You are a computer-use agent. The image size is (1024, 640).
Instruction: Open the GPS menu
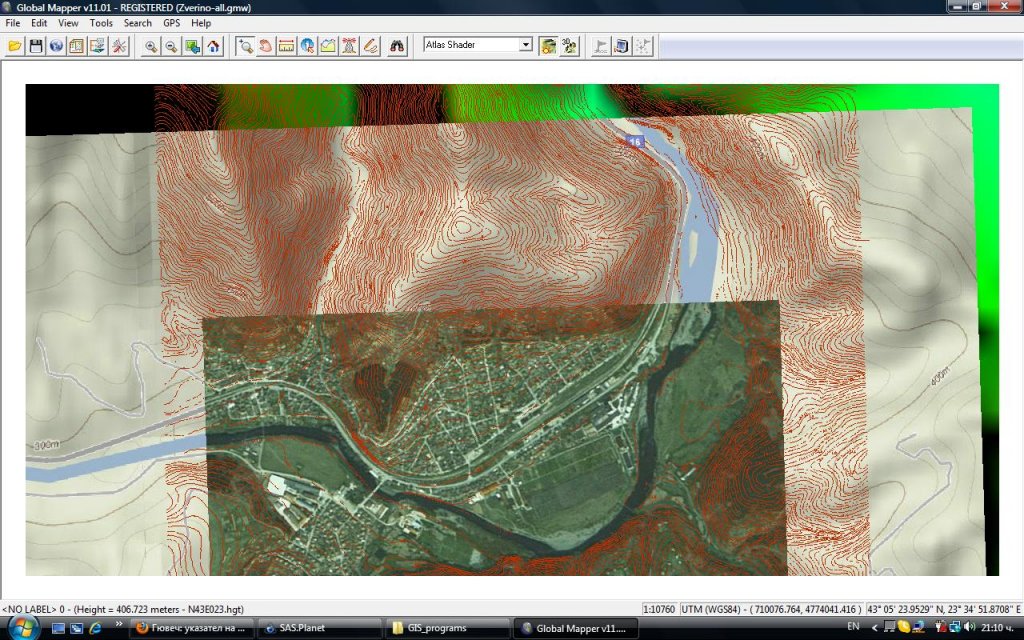click(171, 22)
